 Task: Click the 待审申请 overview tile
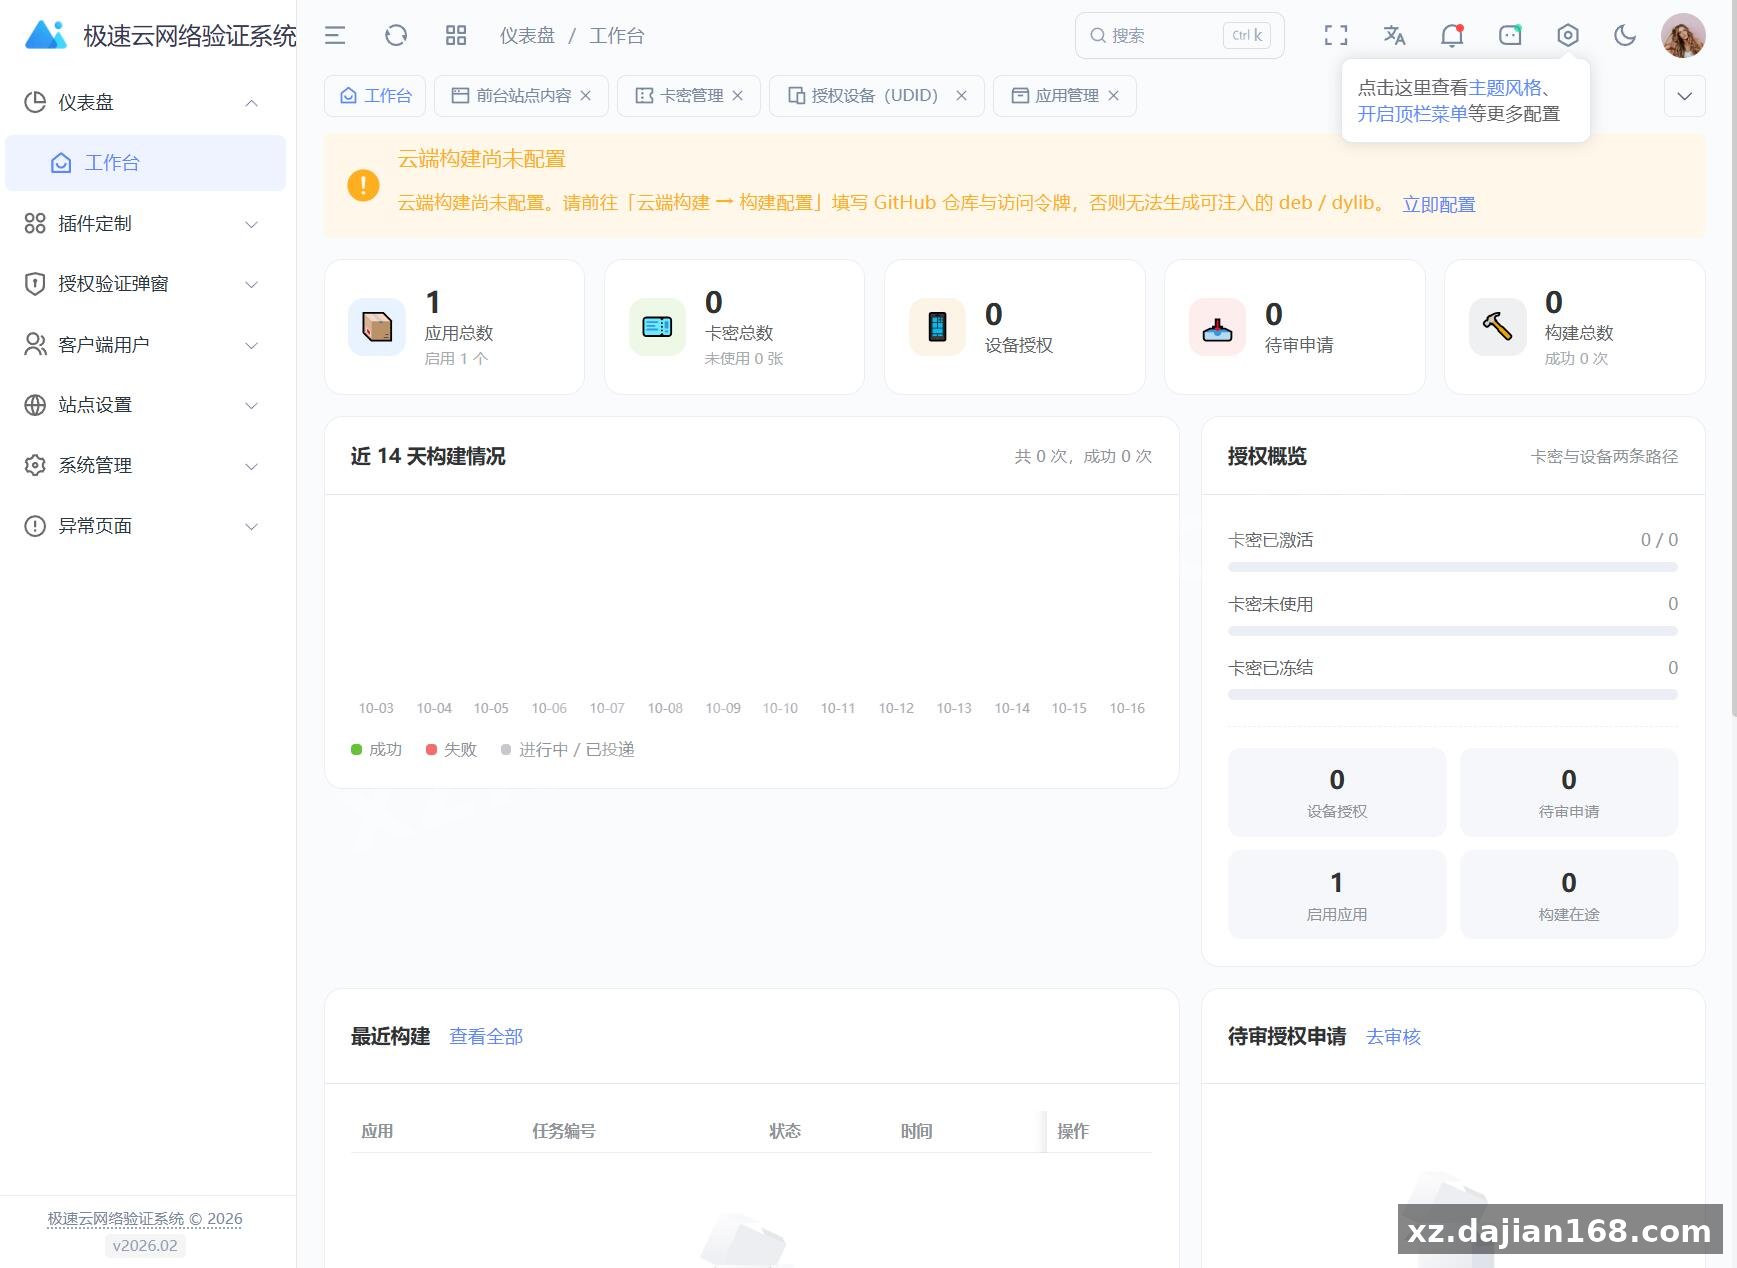point(1569,793)
